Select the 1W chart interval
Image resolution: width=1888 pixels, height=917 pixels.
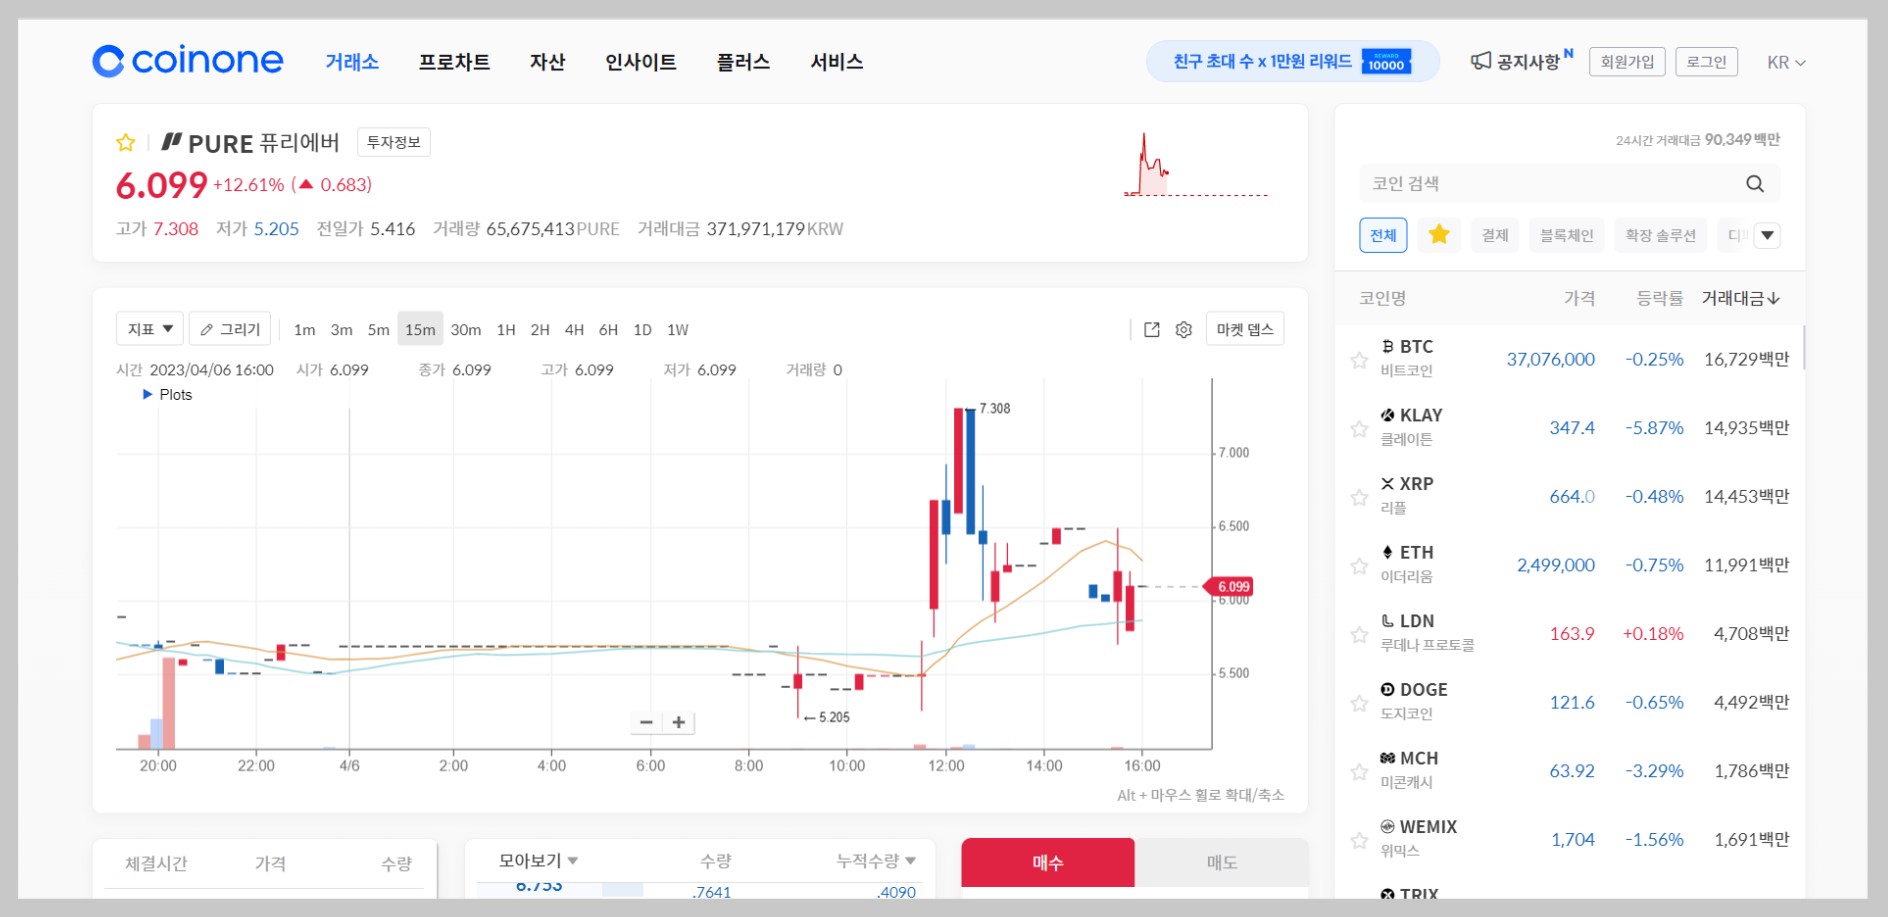678,329
